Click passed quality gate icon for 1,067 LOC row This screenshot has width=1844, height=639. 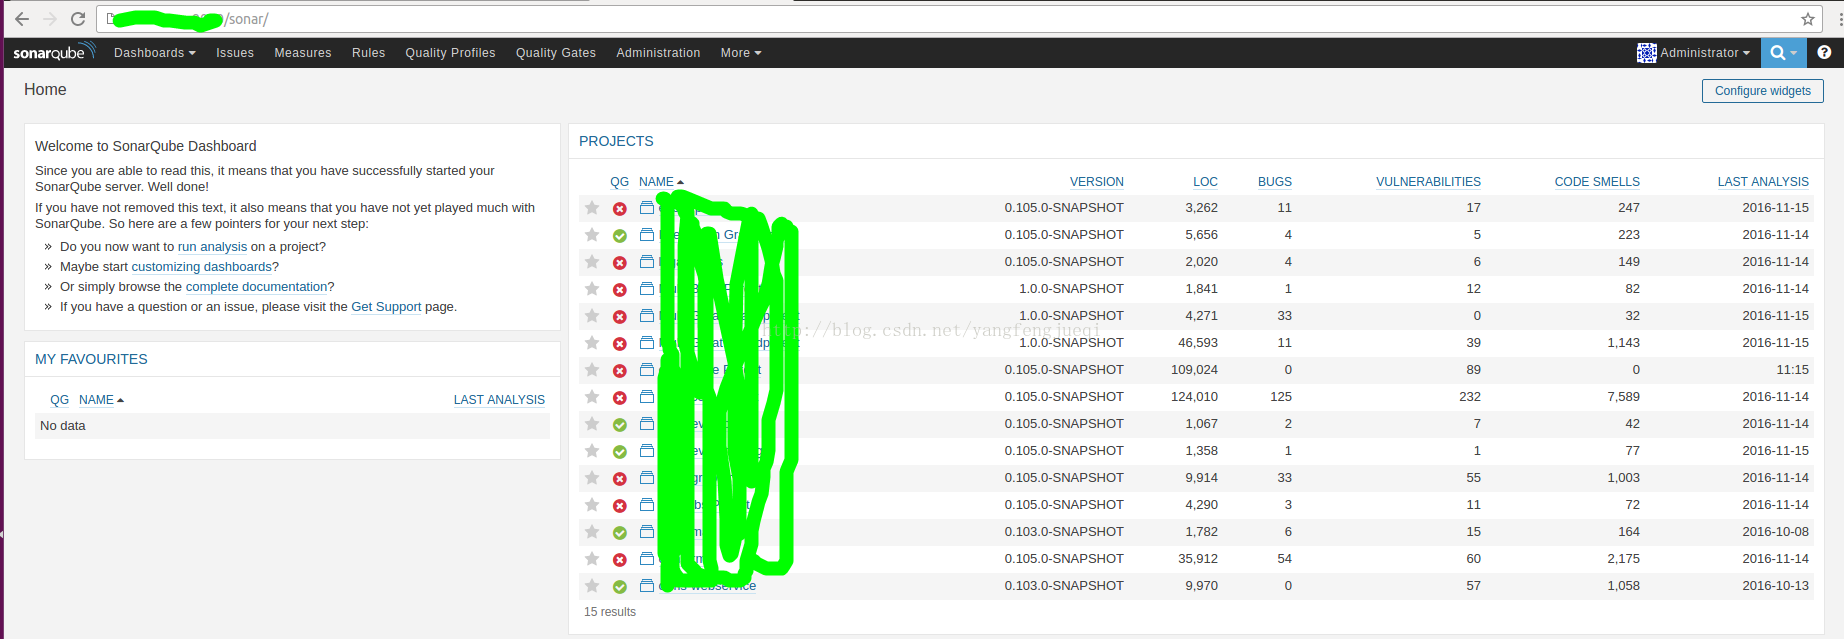coord(620,425)
